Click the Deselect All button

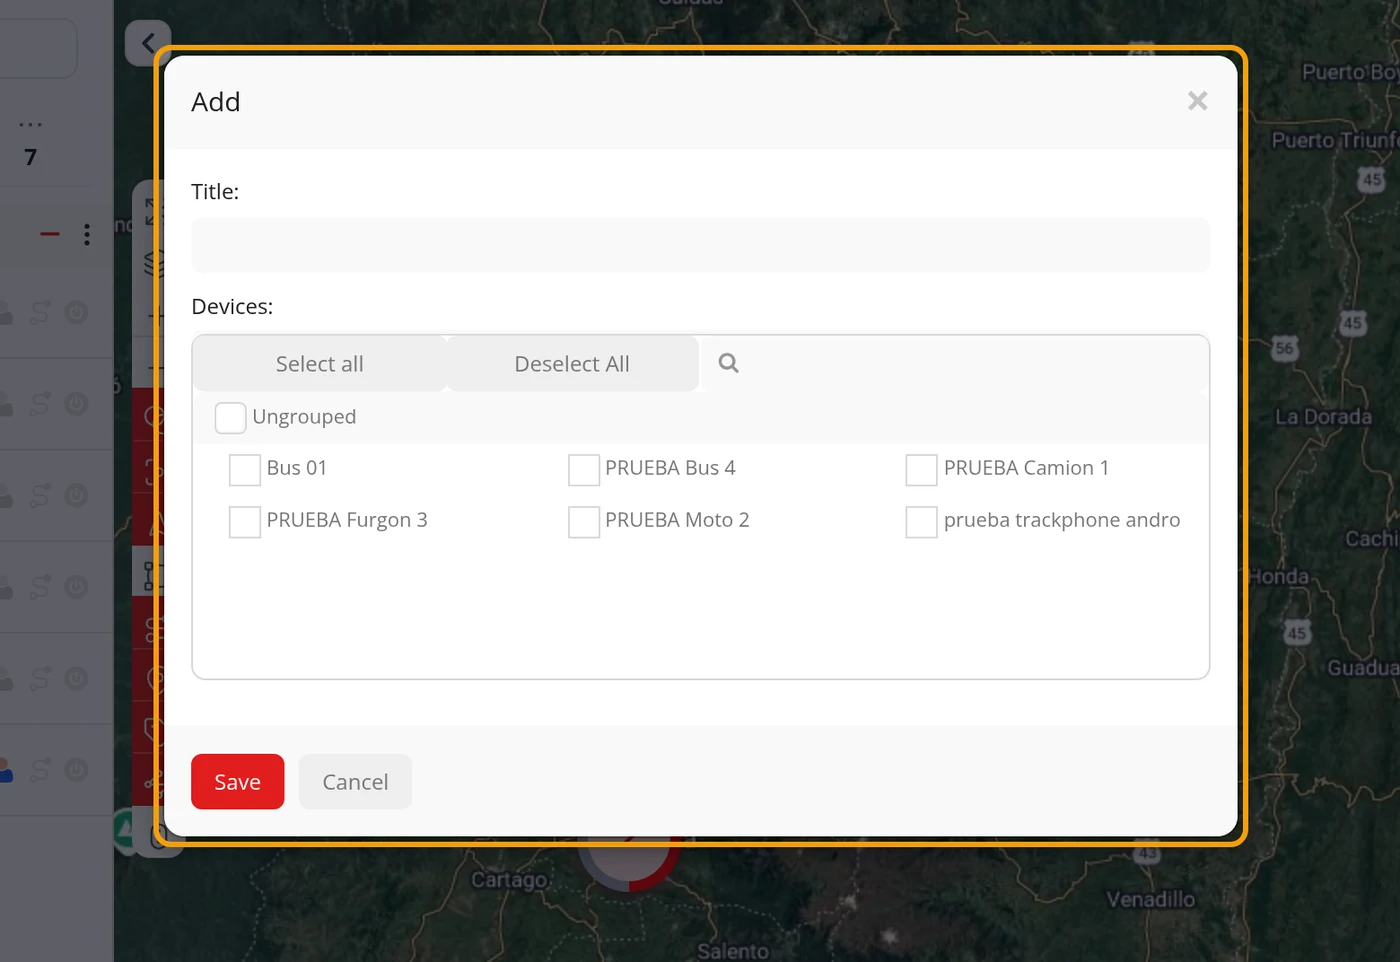tap(572, 364)
